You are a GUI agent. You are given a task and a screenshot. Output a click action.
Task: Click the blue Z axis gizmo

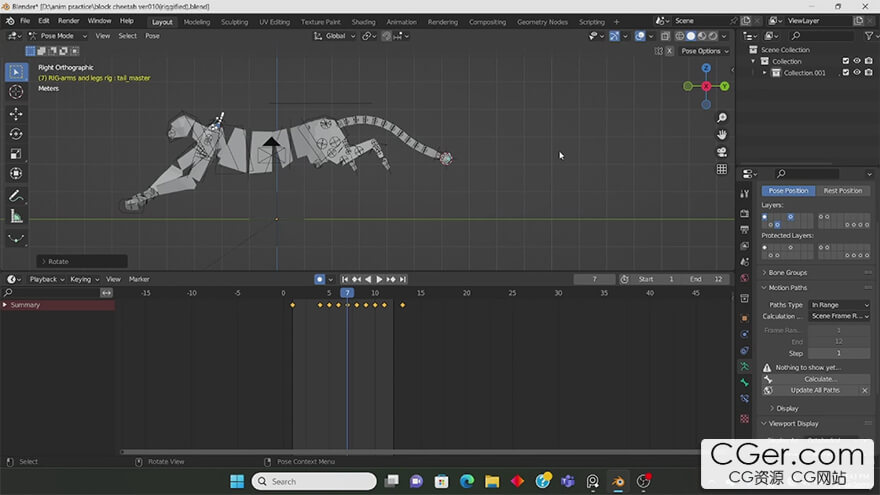(706, 68)
